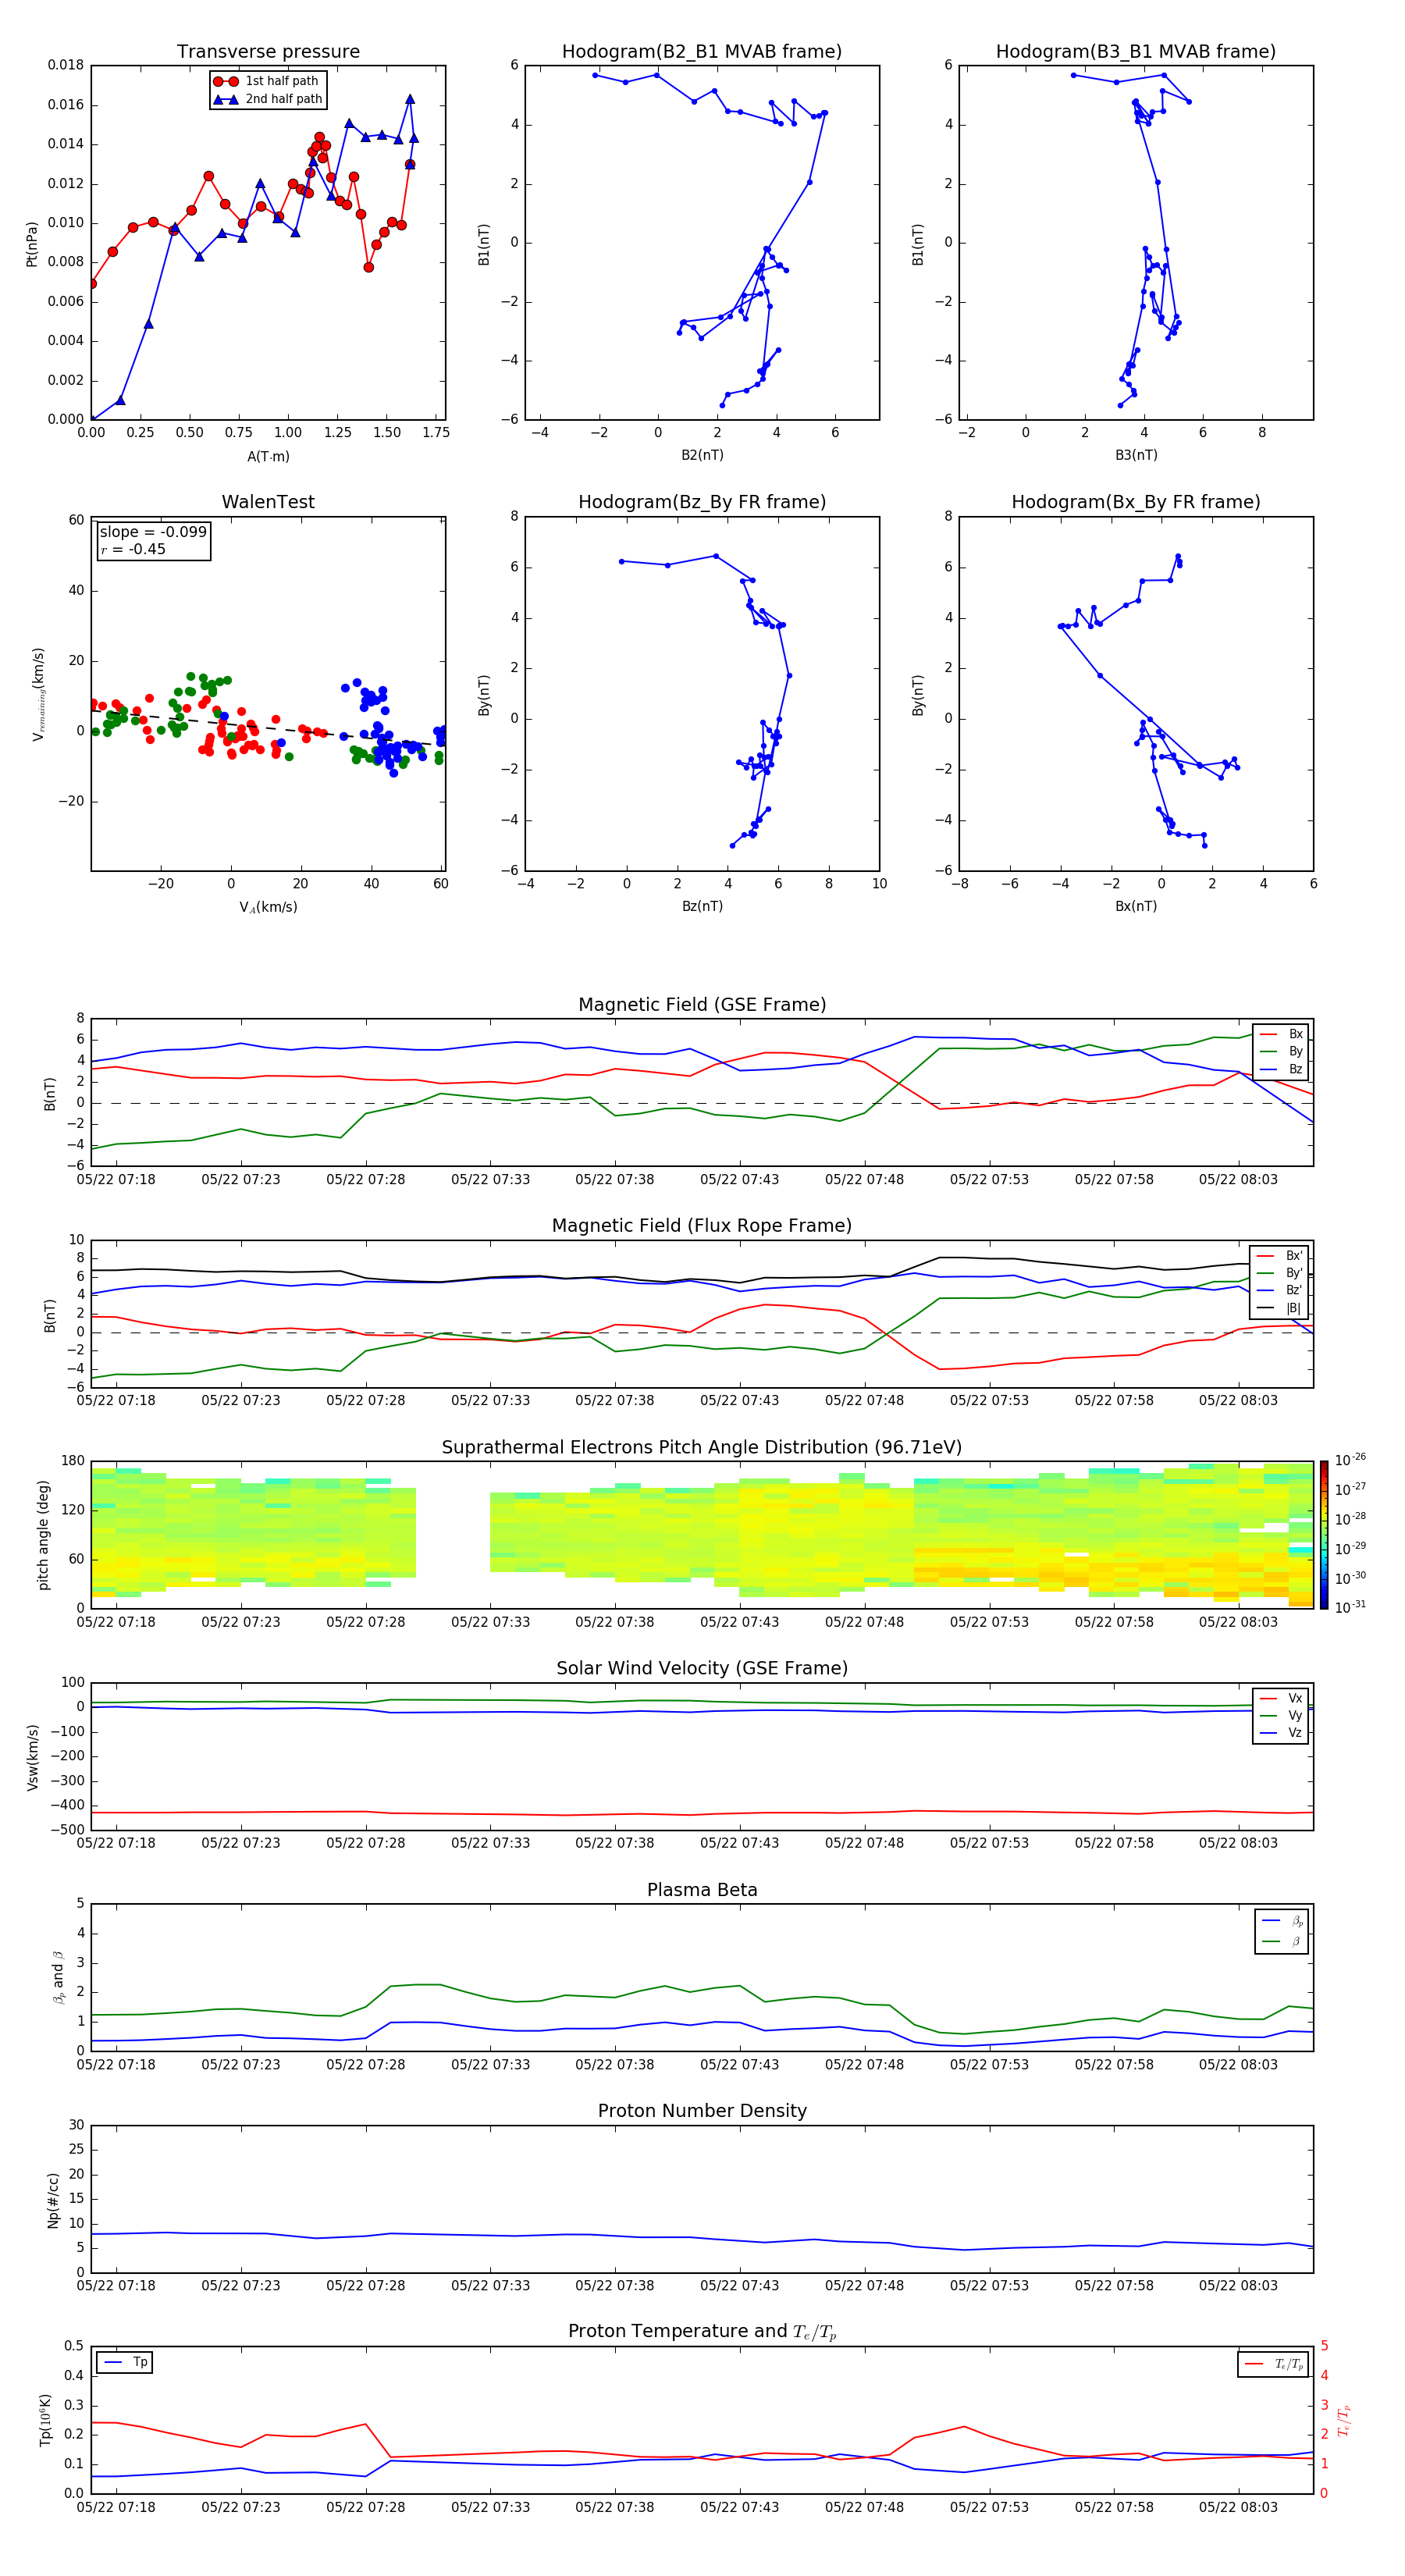Screen dimensions: 1405x2576
Task: Click the 'Hodogram(B2_B1 MVAB frame)' title
Action: 702,52
